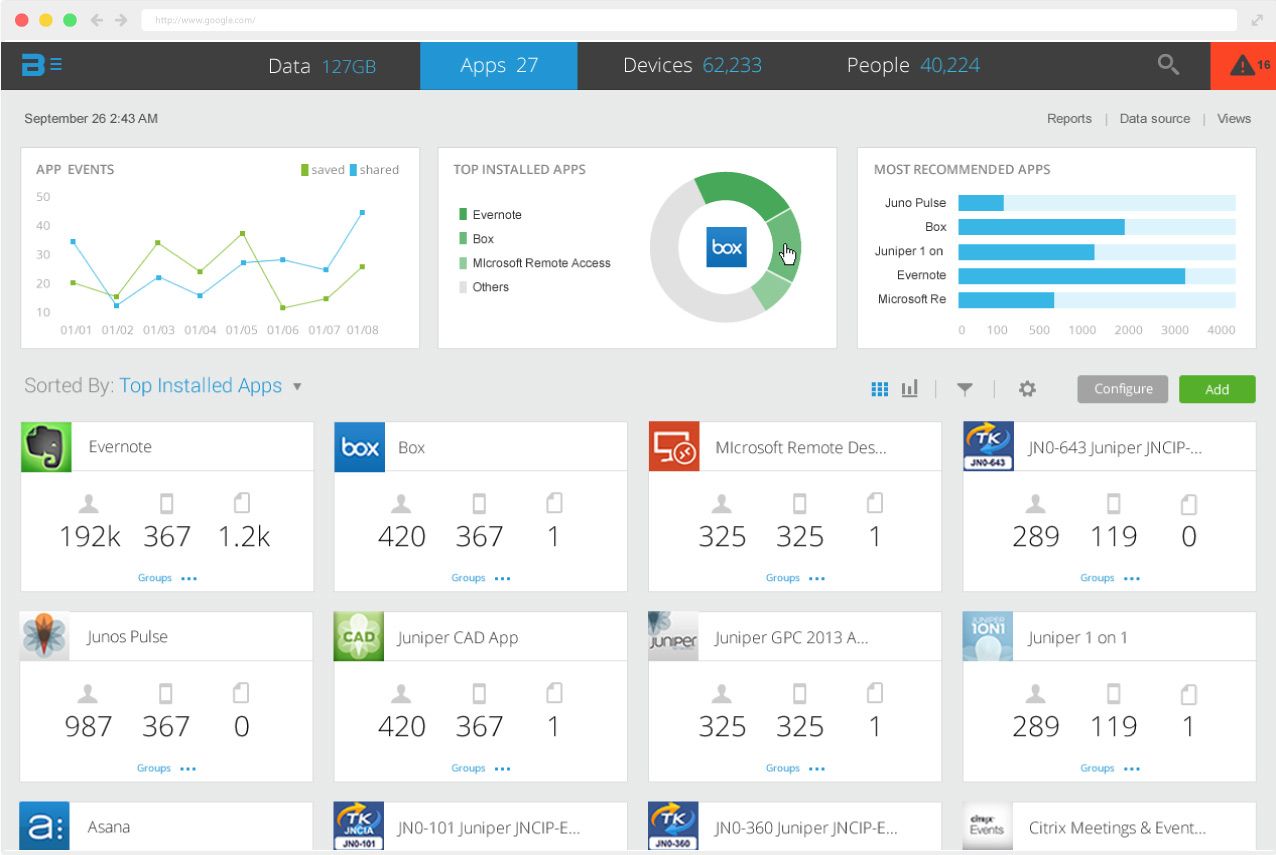This screenshot has width=1276, height=855.
Task: Open the Data 127GB tab
Action: click(x=322, y=66)
